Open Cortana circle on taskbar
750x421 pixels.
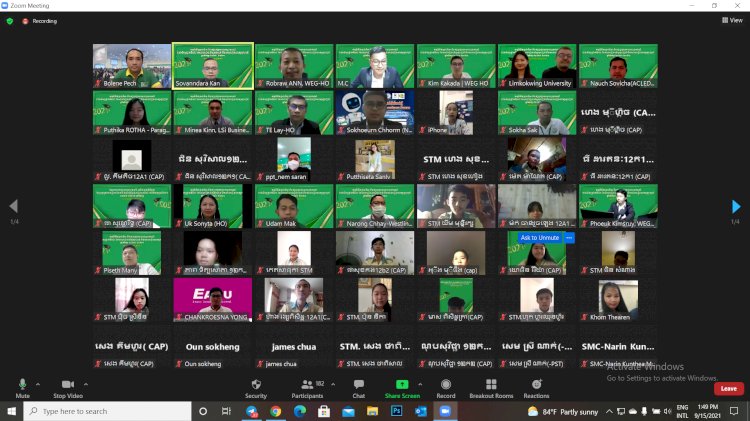pos(203,411)
